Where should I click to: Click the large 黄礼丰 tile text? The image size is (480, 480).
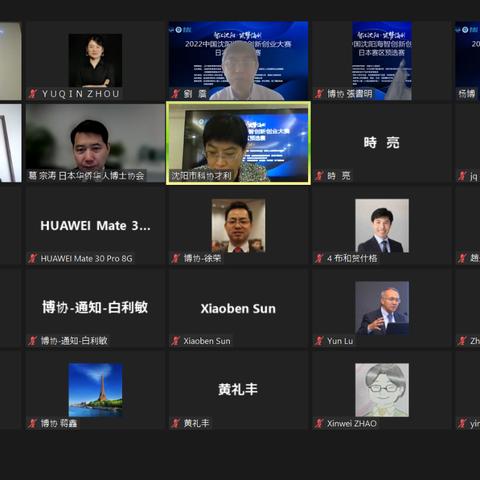pyautogui.click(x=238, y=389)
